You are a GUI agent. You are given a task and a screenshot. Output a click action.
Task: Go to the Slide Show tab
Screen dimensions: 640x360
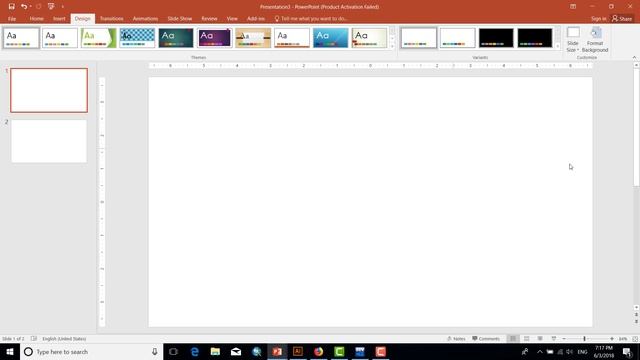(x=180, y=19)
